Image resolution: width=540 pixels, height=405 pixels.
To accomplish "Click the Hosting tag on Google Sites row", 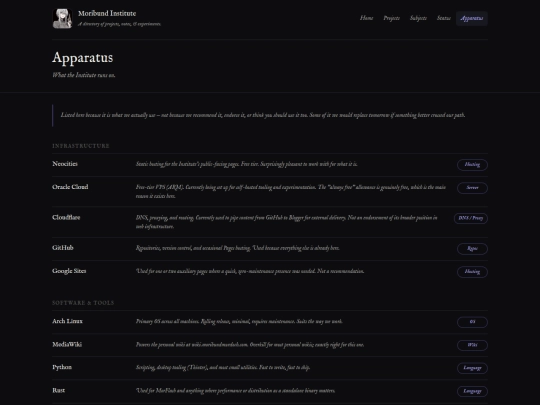I will [x=472, y=272].
